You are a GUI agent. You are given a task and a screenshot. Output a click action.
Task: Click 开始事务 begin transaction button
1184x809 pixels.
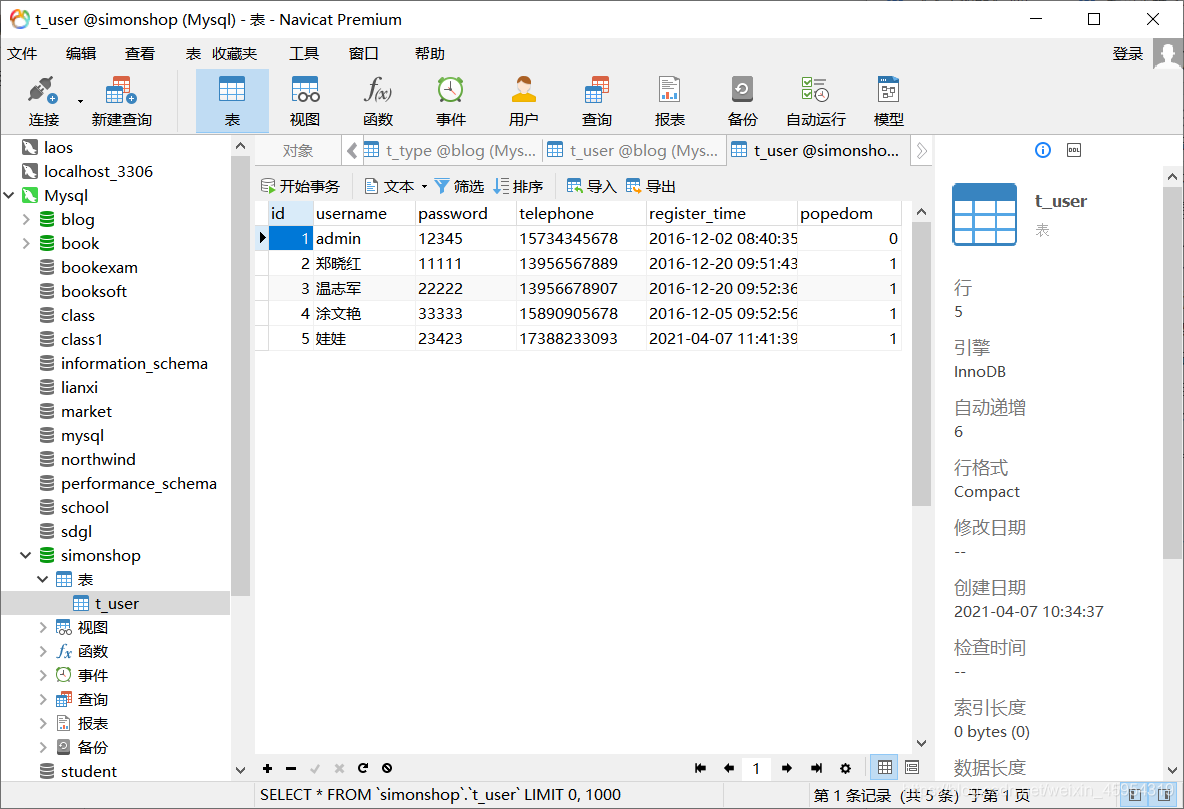(x=301, y=187)
